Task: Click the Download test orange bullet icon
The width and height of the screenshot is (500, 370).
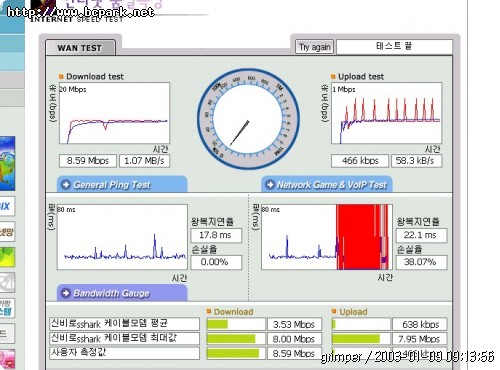Action: tap(61, 77)
